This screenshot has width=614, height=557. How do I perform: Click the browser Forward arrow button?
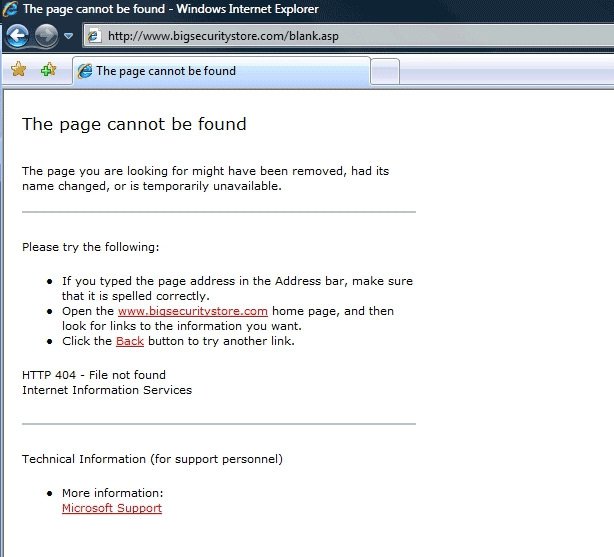(x=46, y=36)
